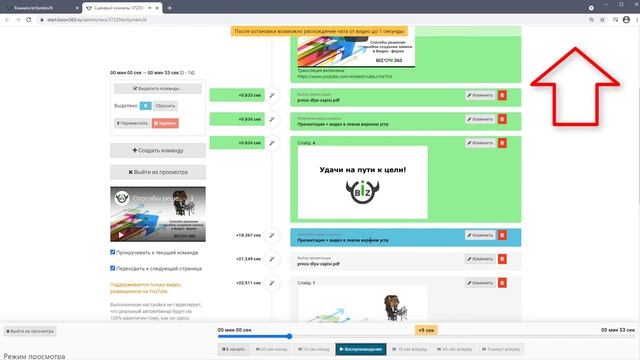Screen dimensions: 640x360
Task: Play the YouTube preview video
Action: tap(121, 235)
